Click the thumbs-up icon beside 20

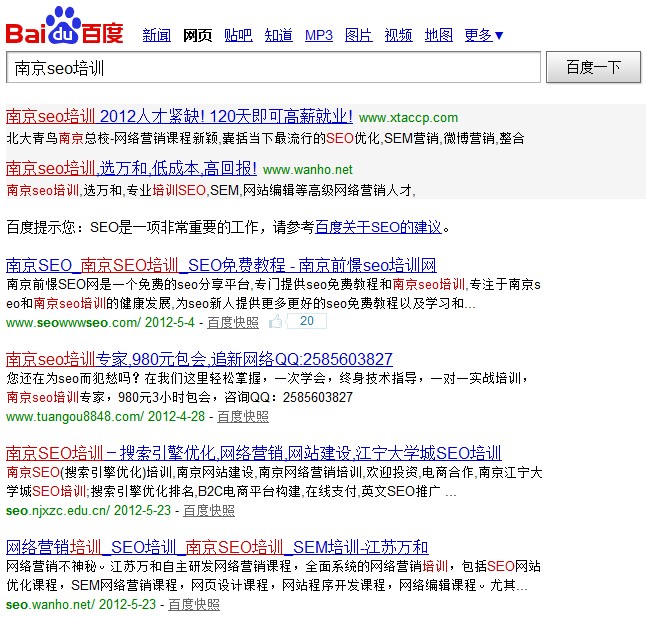[275, 321]
